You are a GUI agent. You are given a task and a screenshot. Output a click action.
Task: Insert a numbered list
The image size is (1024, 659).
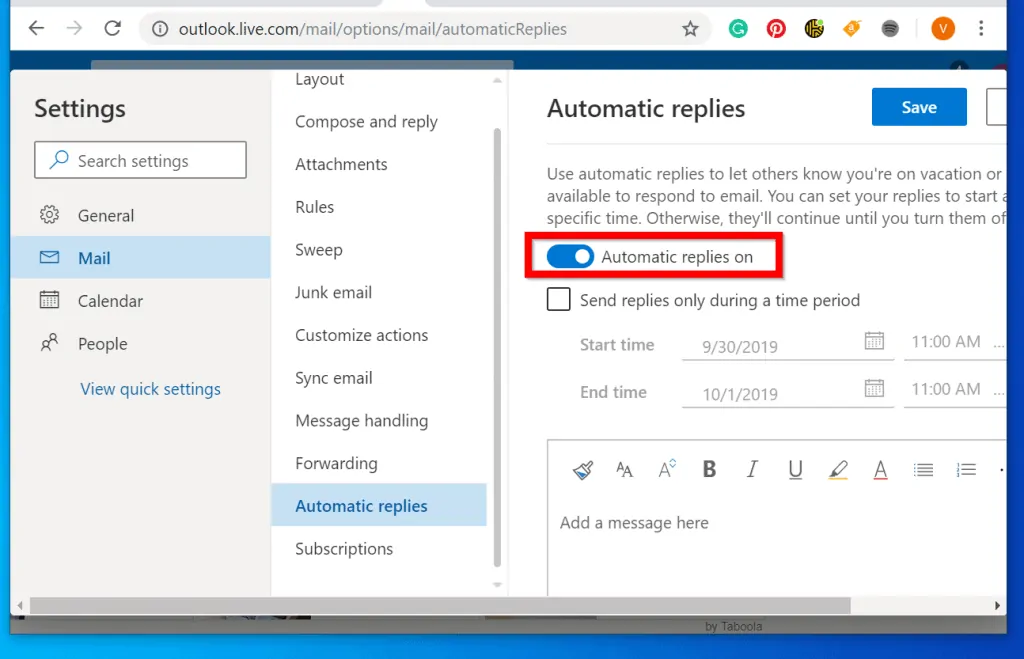tap(966, 470)
